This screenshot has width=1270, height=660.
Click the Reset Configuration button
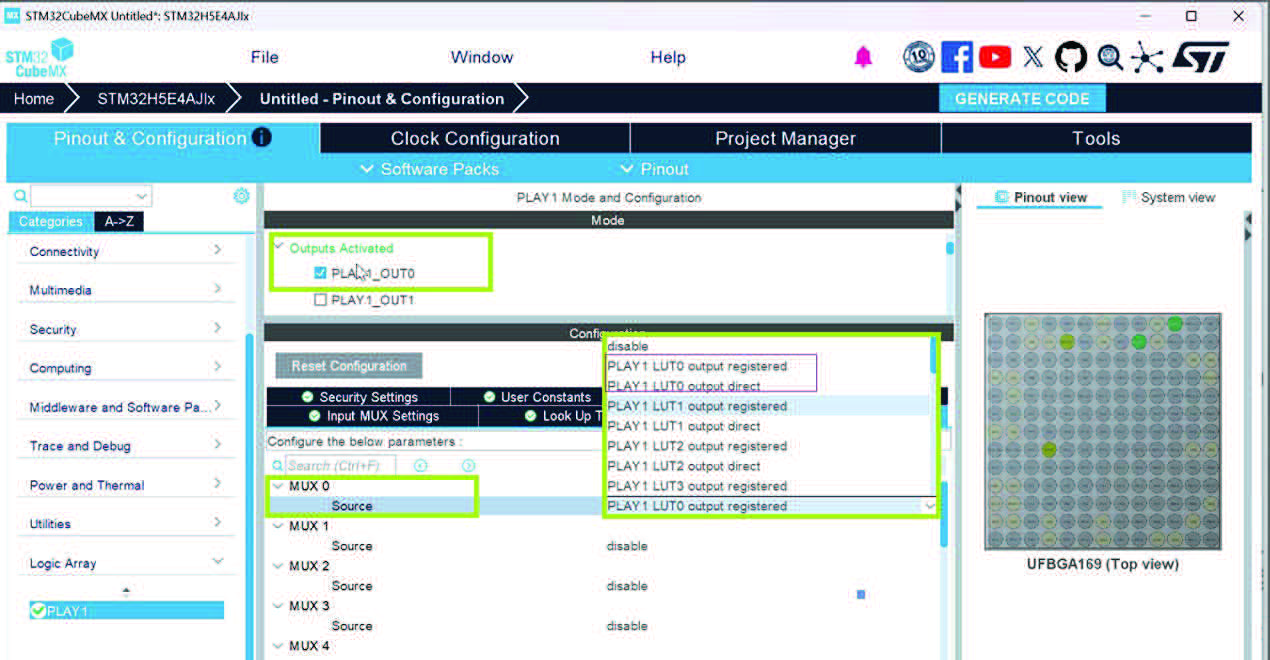(349, 366)
